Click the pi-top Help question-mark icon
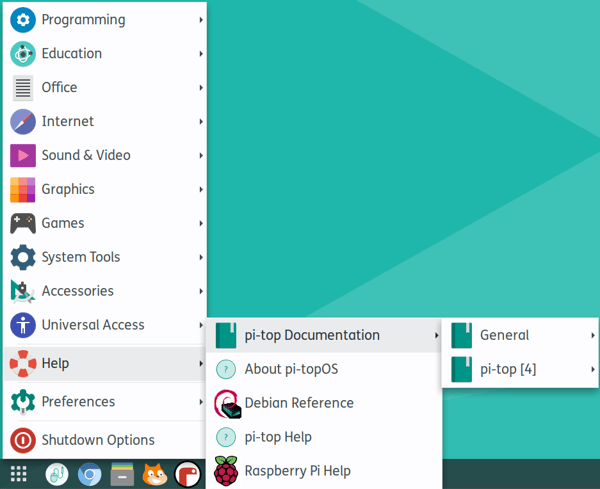The image size is (600, 489). [x=226, y=437]
